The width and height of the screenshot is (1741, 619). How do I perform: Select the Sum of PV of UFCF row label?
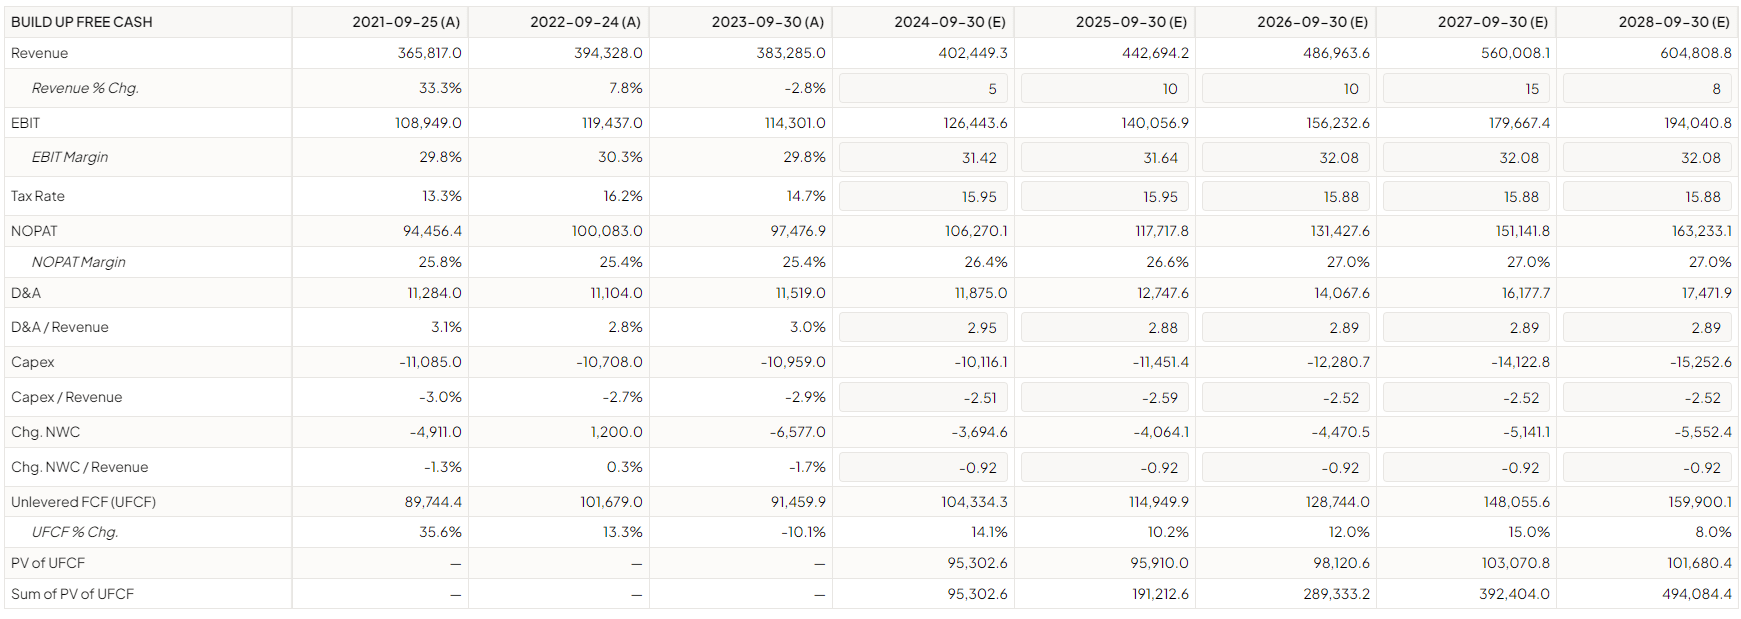(72, 594)
